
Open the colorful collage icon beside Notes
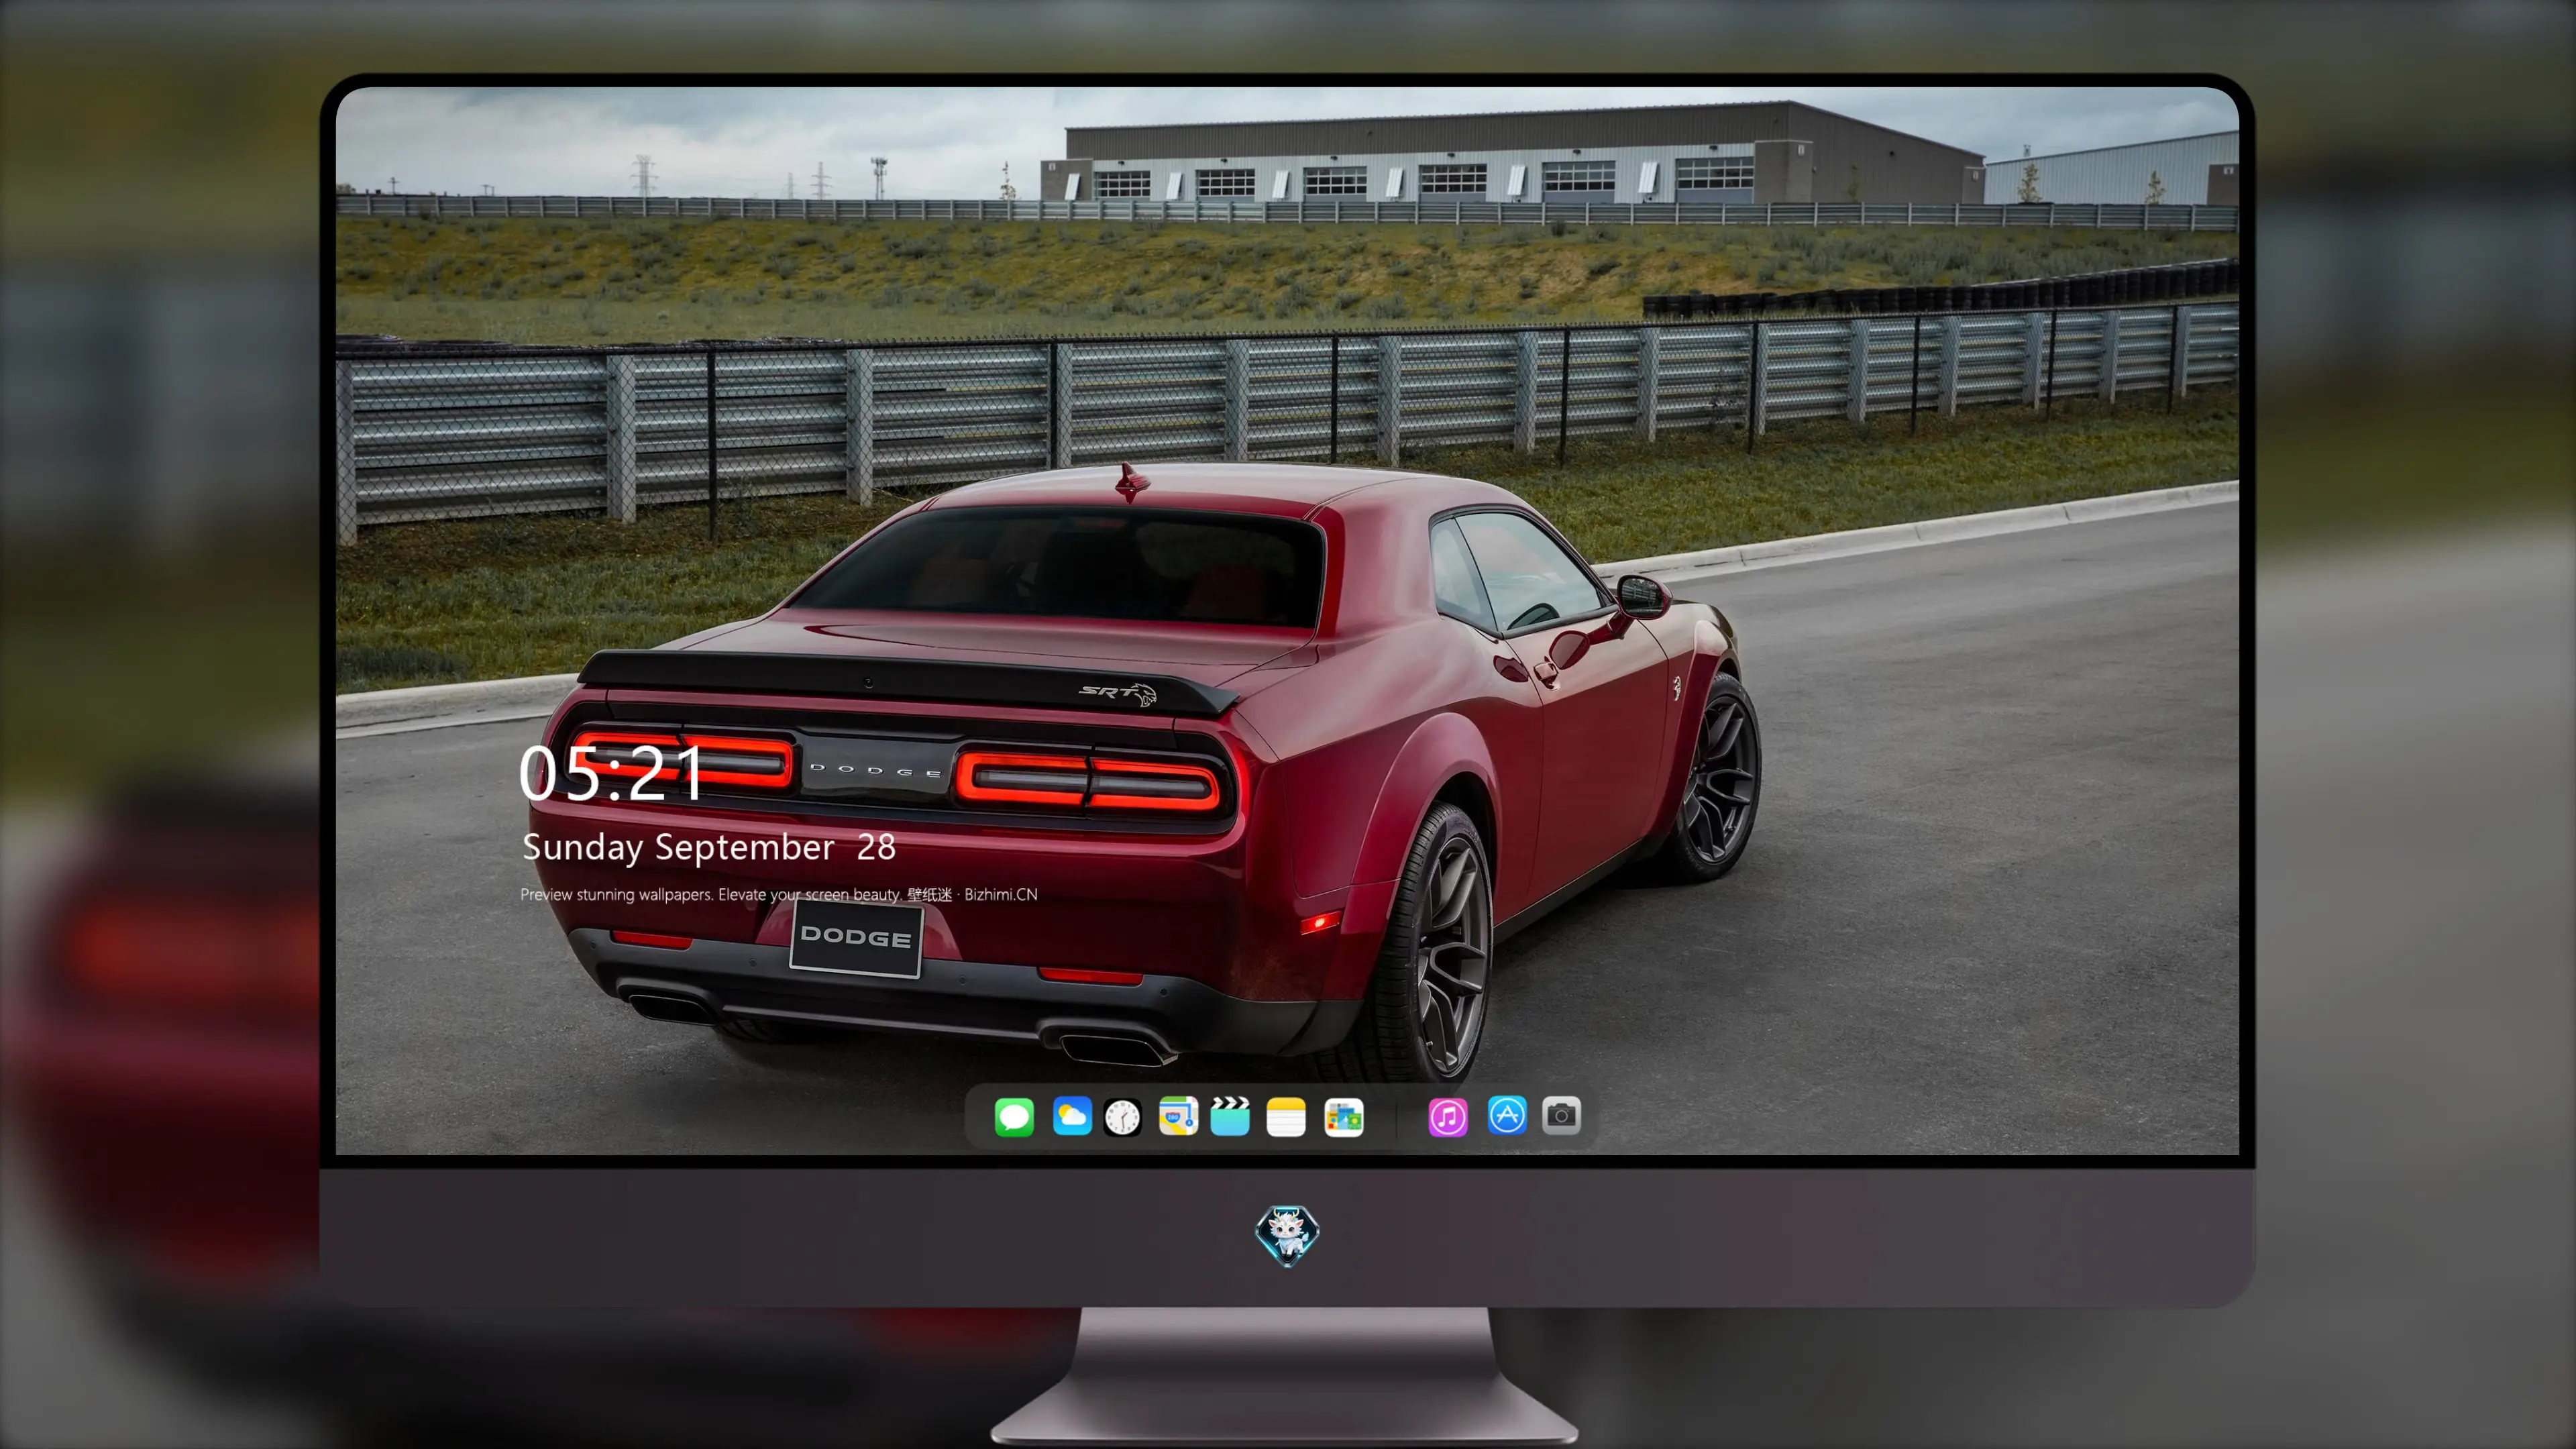[1344, 1116]
